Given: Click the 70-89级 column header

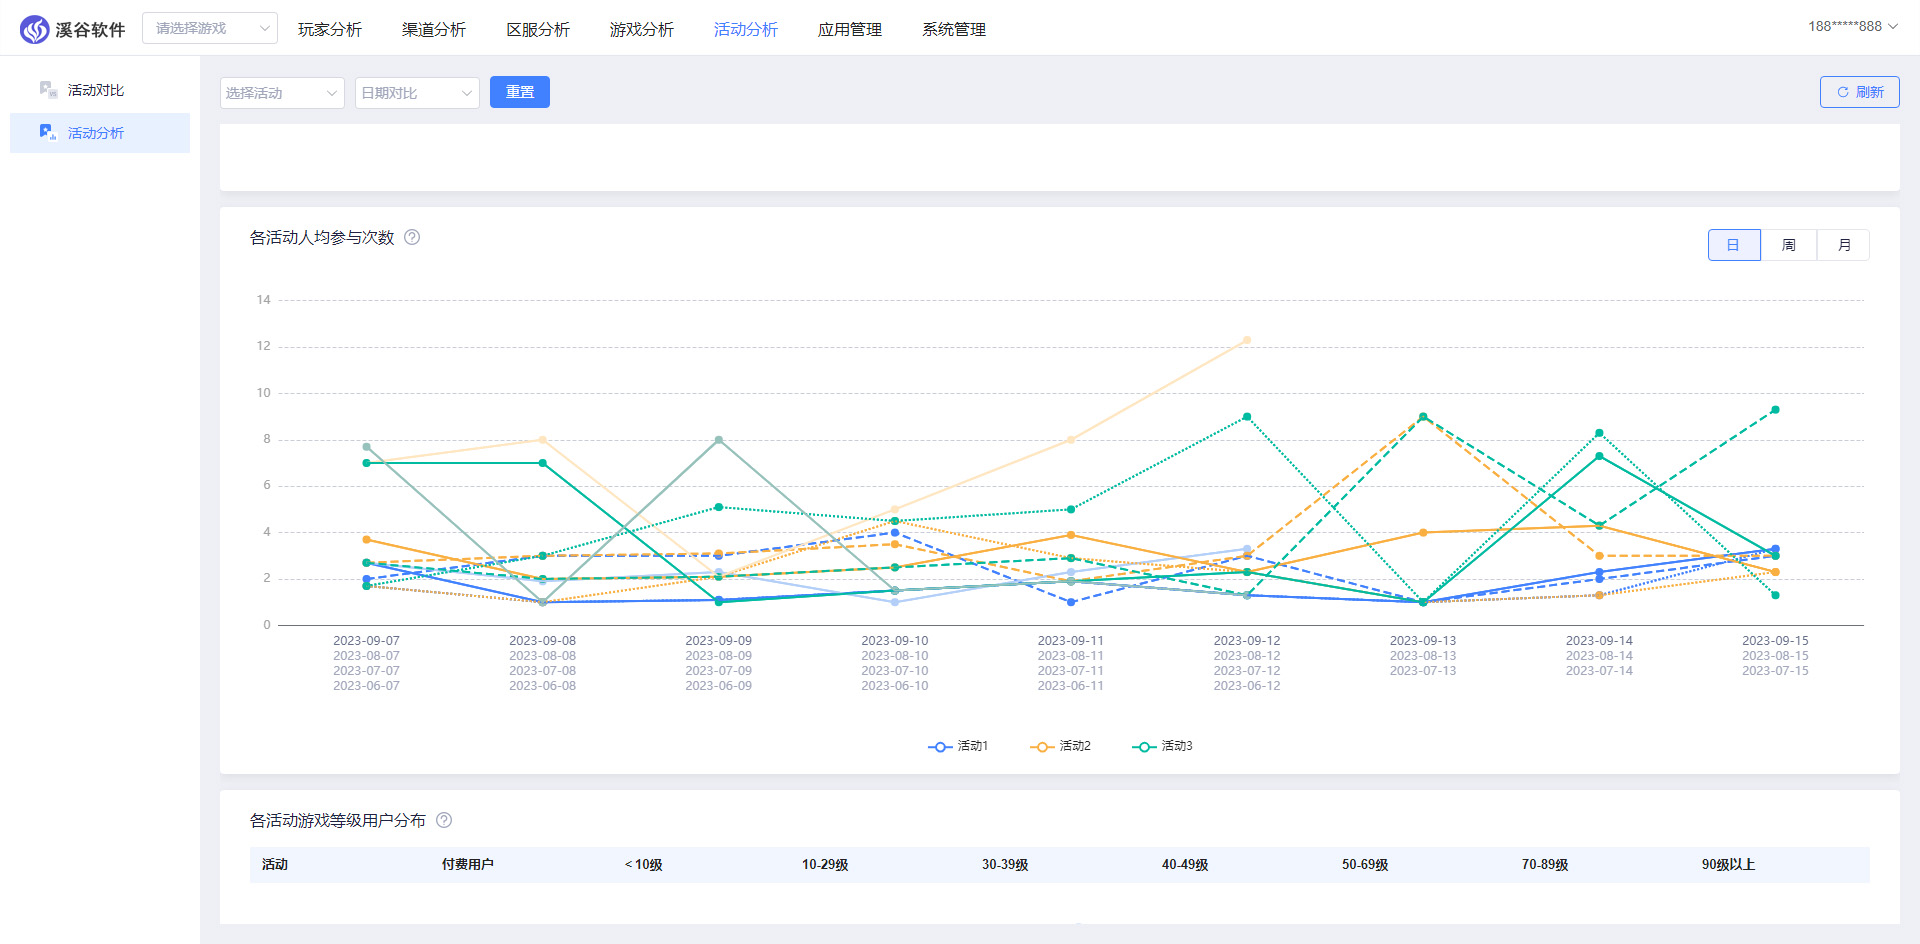Looking at the screenshot, I should (x=1545, y=865).
